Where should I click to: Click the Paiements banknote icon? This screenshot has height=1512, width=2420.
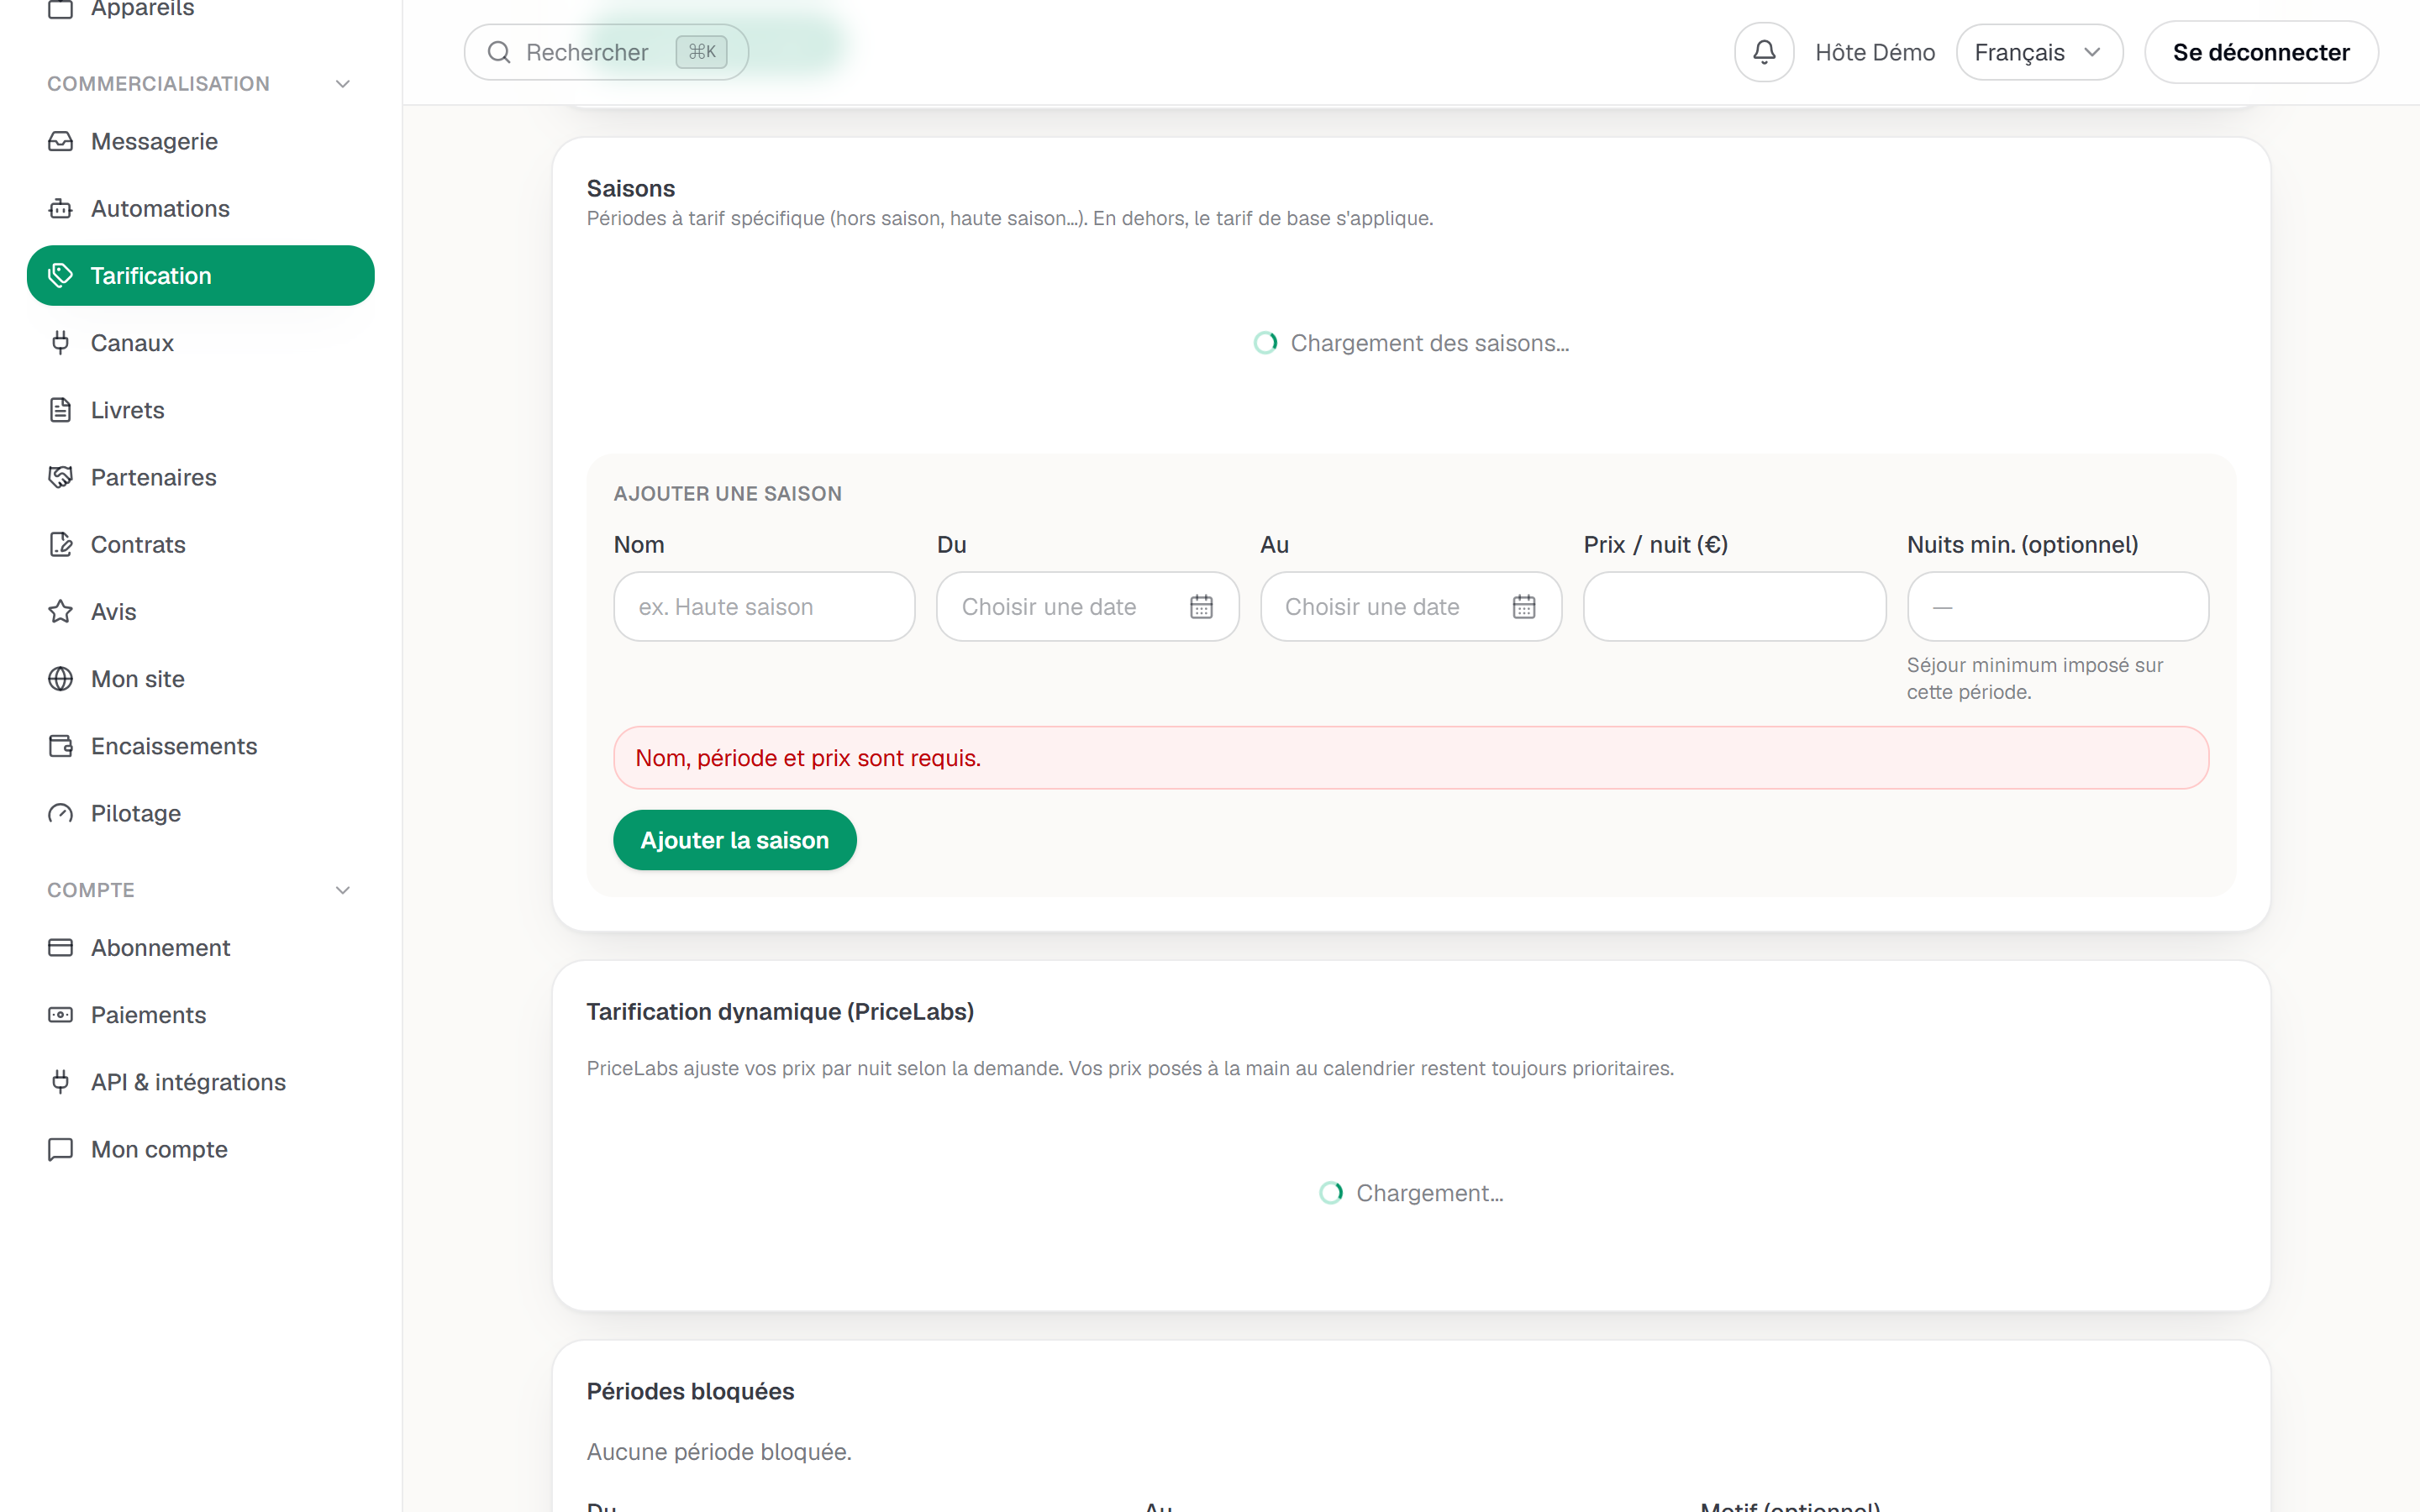tap(60, 1015)
